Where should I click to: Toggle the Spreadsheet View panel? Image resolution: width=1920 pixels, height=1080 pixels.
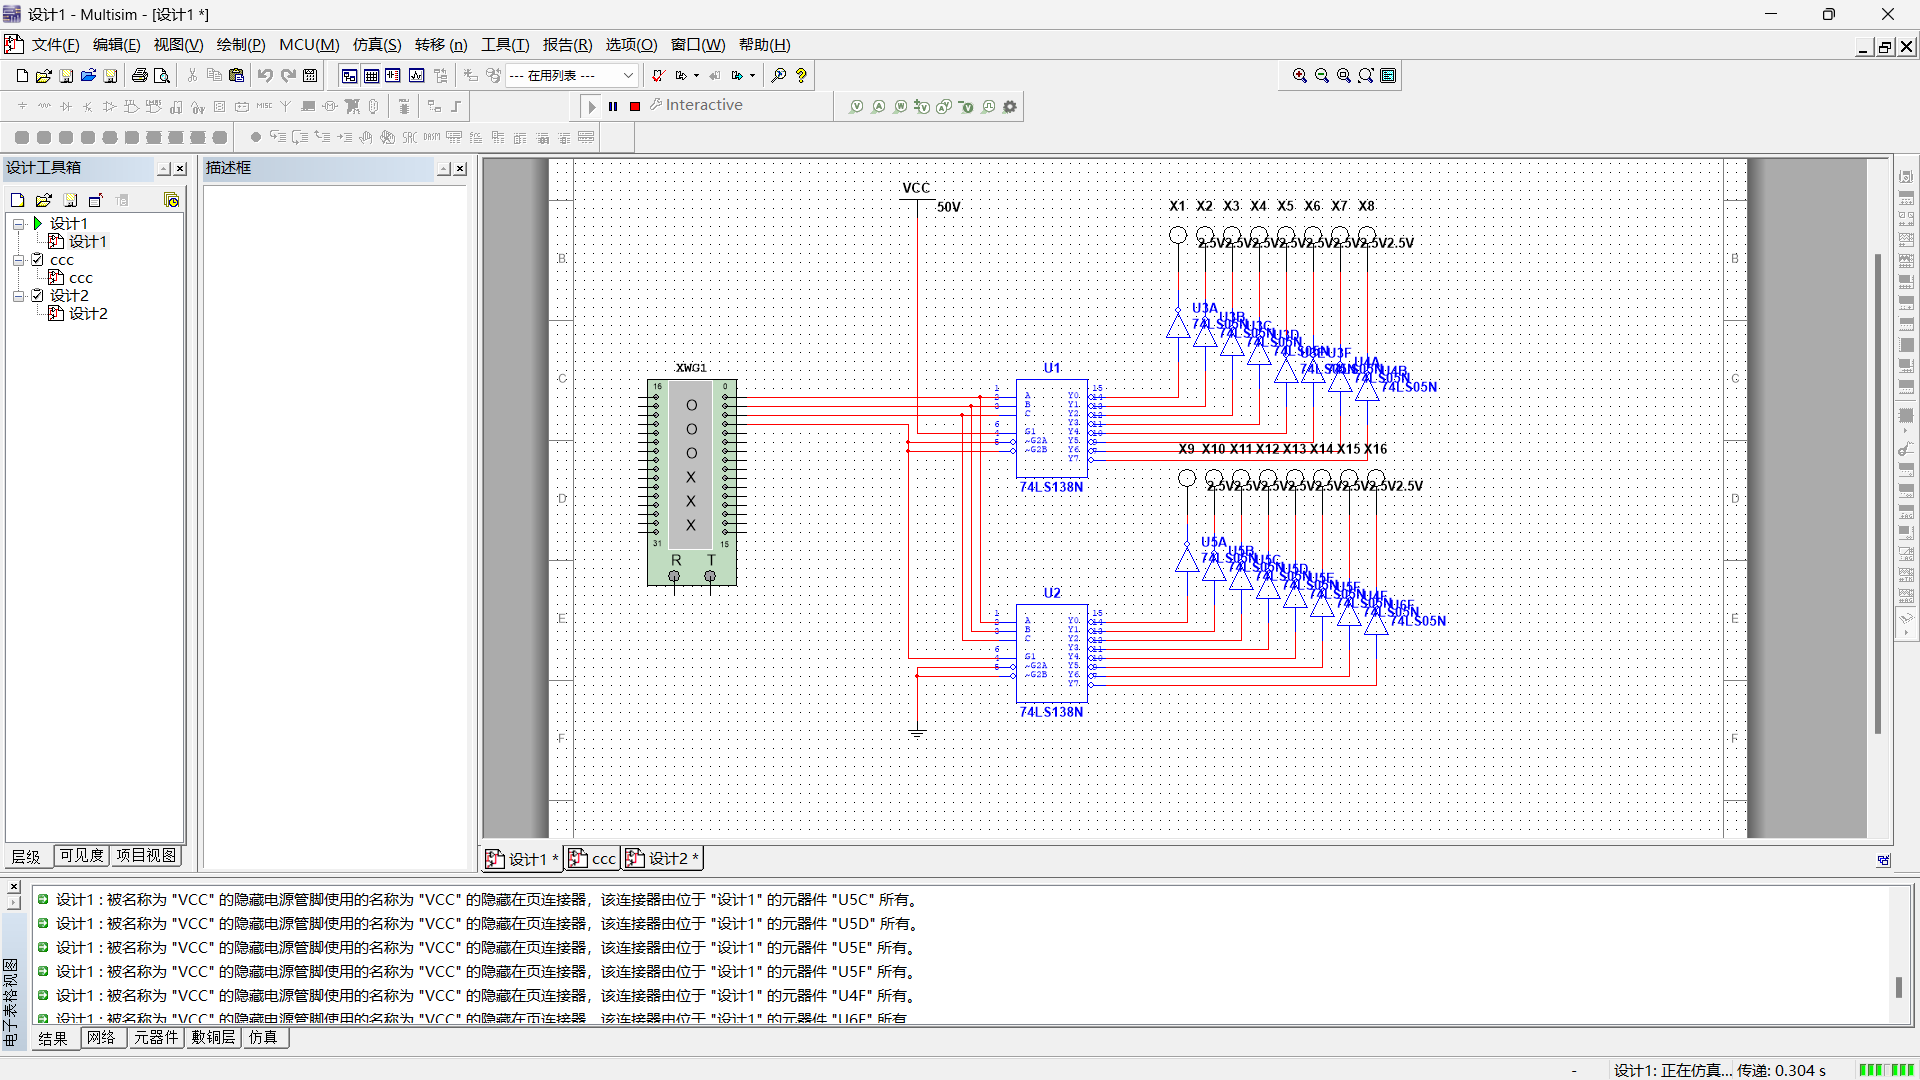tap(371, 76)
